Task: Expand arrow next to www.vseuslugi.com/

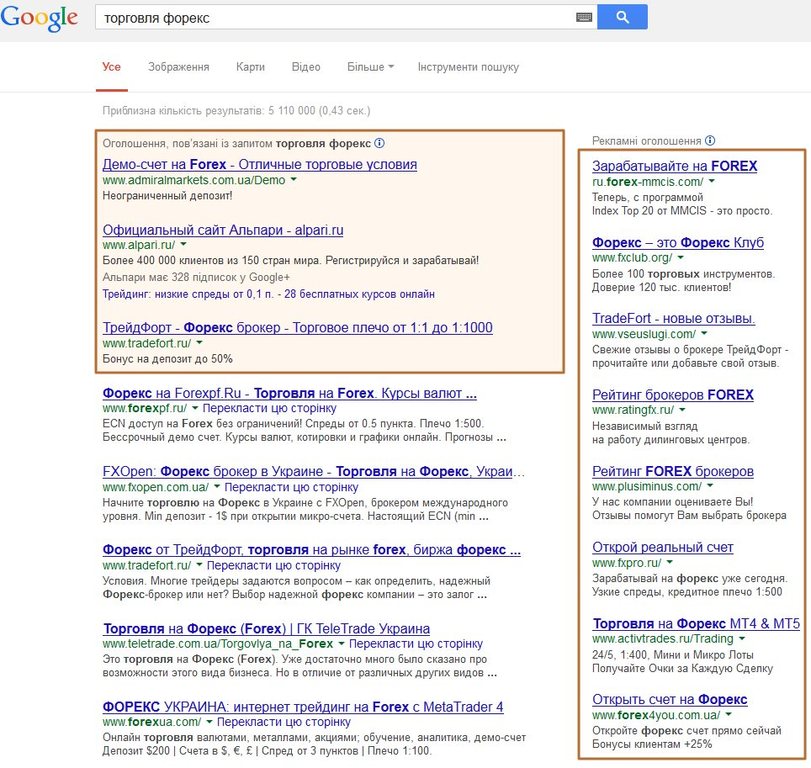Action: [x=704, y=333]
